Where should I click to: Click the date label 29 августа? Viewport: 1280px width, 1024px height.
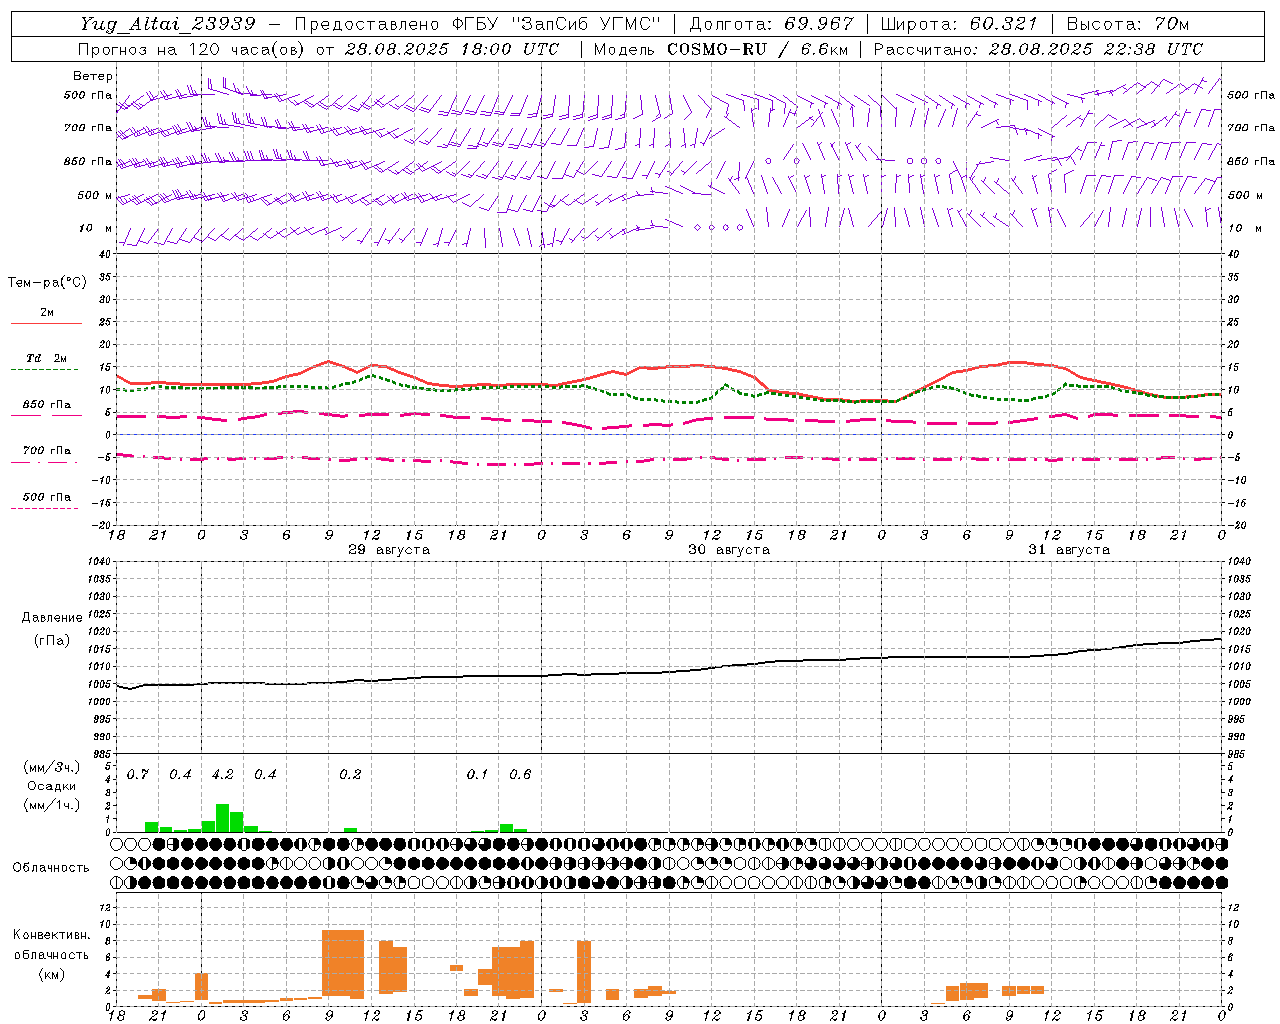click(389, 550)
